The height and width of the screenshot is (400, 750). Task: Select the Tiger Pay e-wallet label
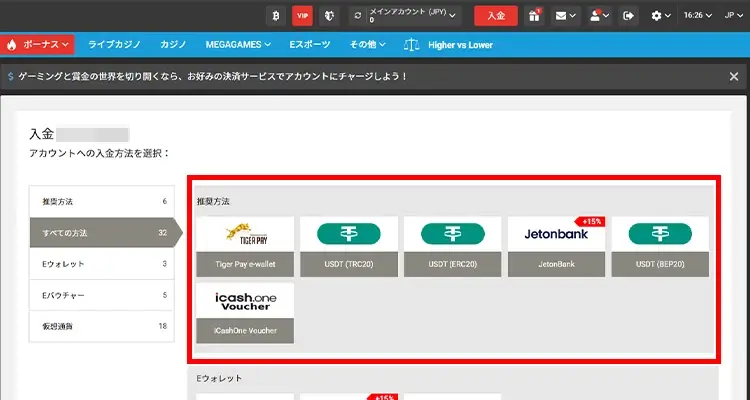(245, 264)
